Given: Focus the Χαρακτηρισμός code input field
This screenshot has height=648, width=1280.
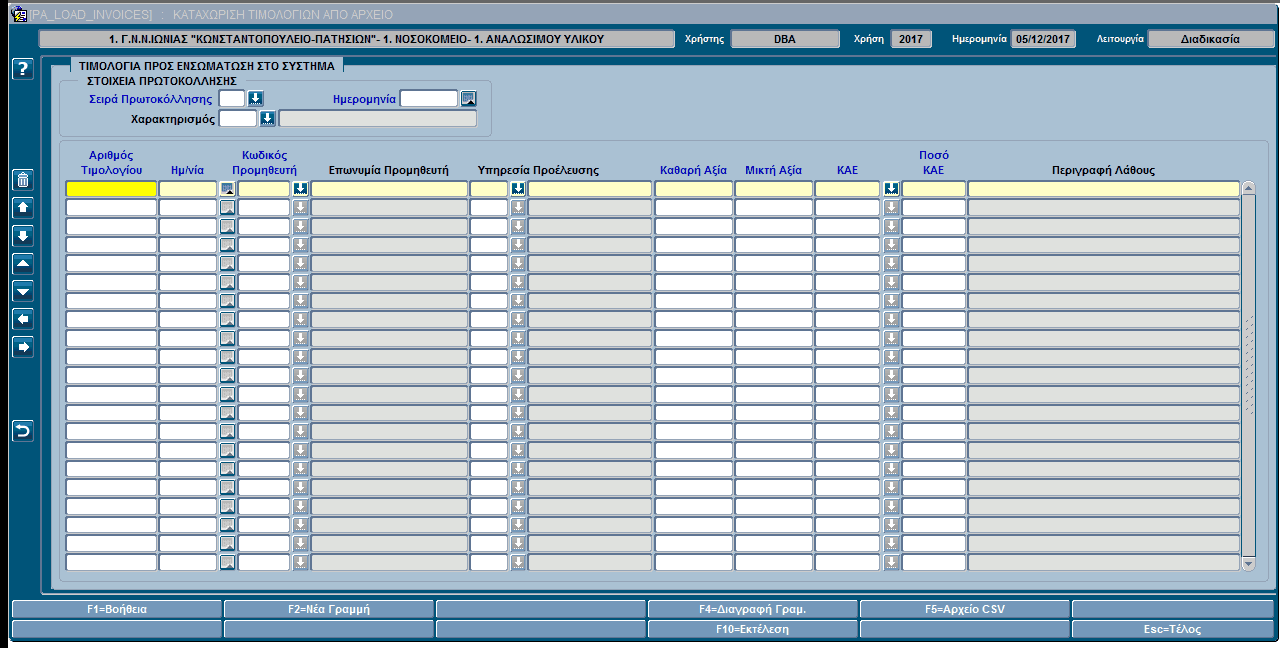Looking at the screenshot, I should coord(238,119).
